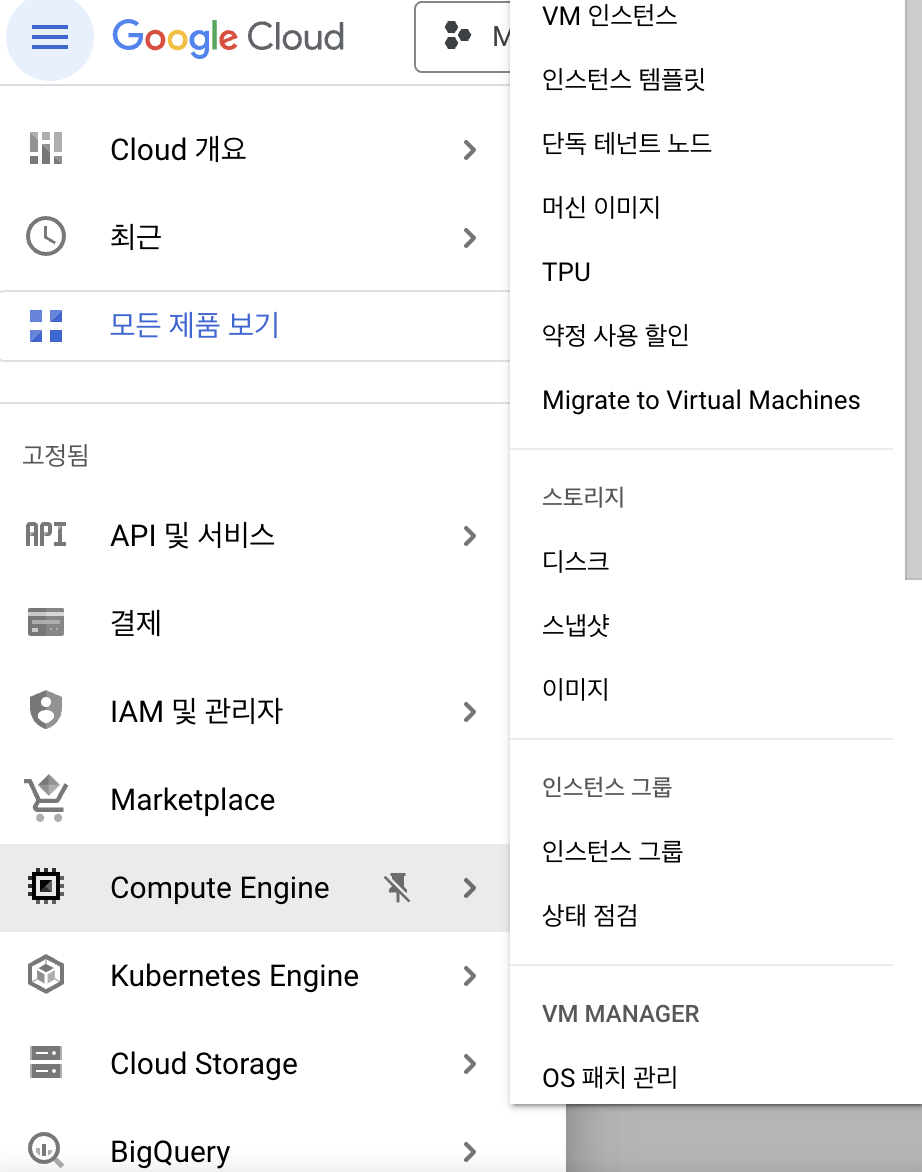
Task: Open Migrate to Virtual Machines
Action: tap(701, 400)
